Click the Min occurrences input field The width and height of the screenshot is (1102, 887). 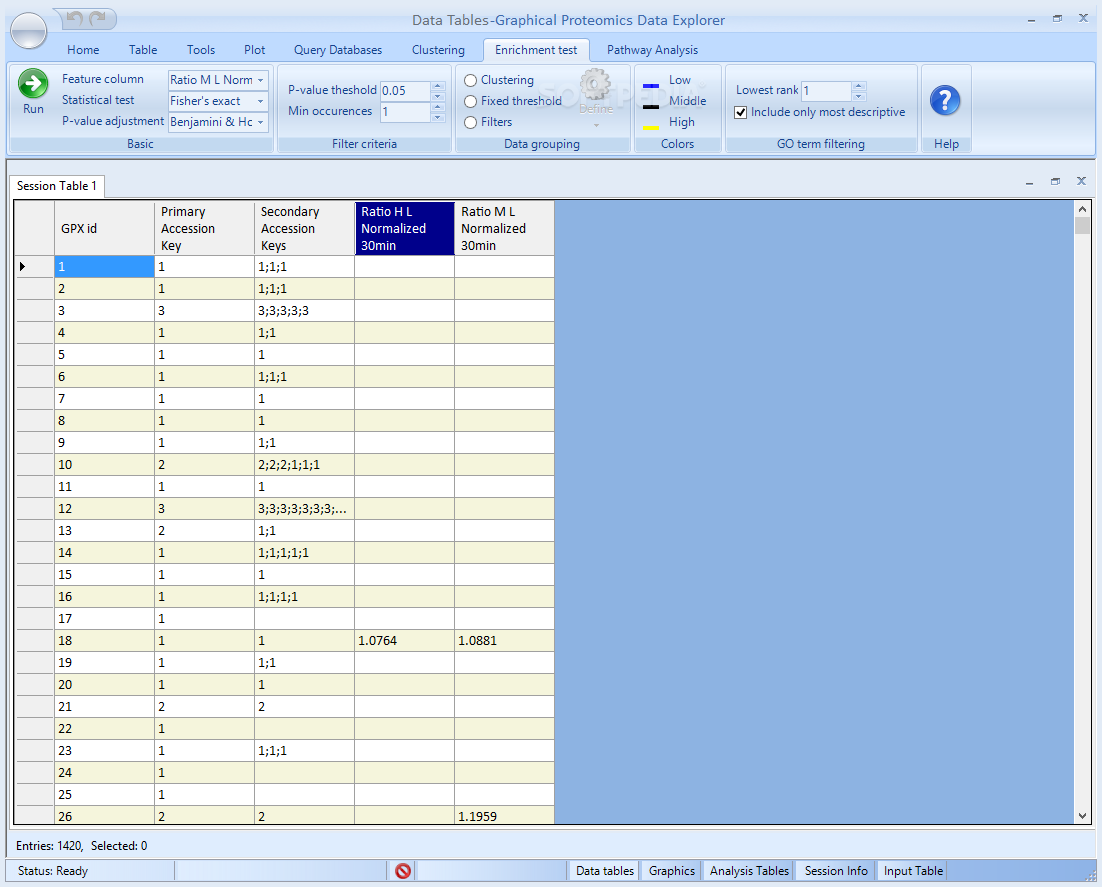pyautogui.click(x=406, y=112)
